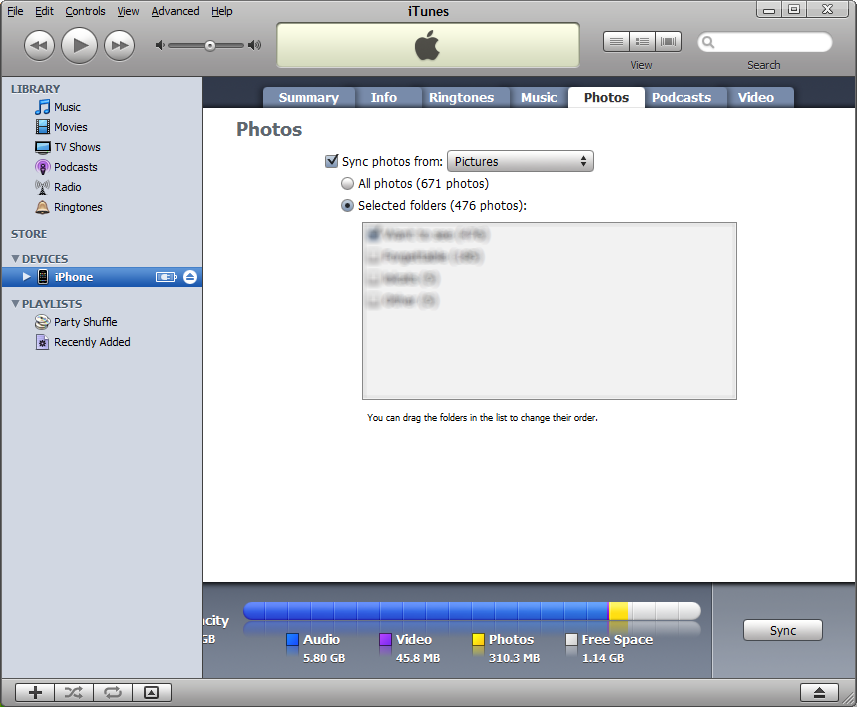Focus the iTunes search field
The width and height of the screenshot is (857, 707).
(765, 42)
